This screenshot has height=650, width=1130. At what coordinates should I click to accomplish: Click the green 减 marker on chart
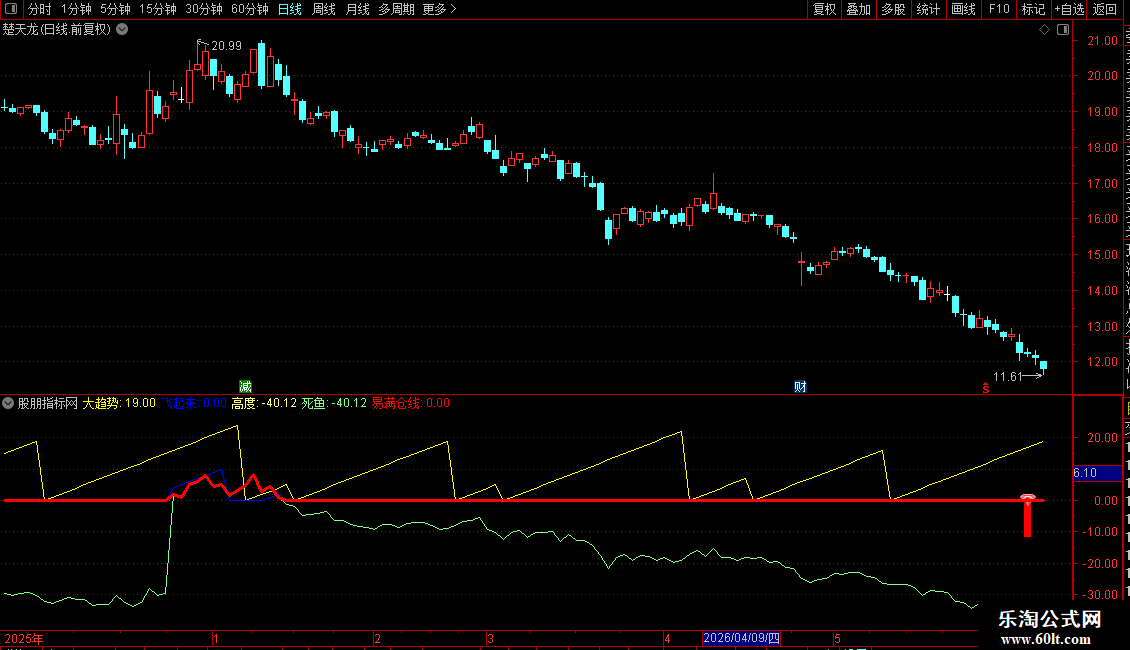pos(246,387)
